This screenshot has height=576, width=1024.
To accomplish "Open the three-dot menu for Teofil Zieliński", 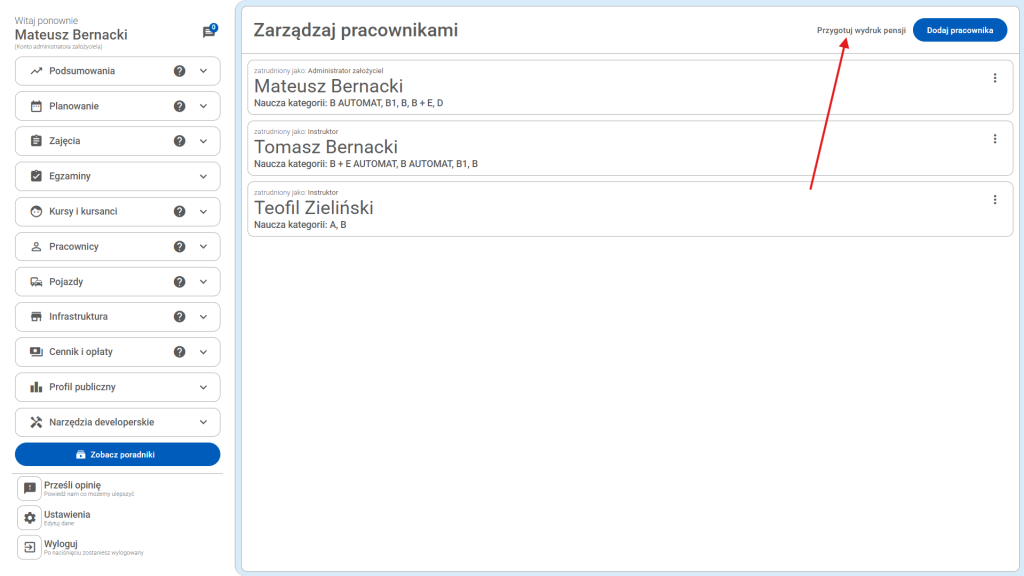I will (x=994, y=200).
